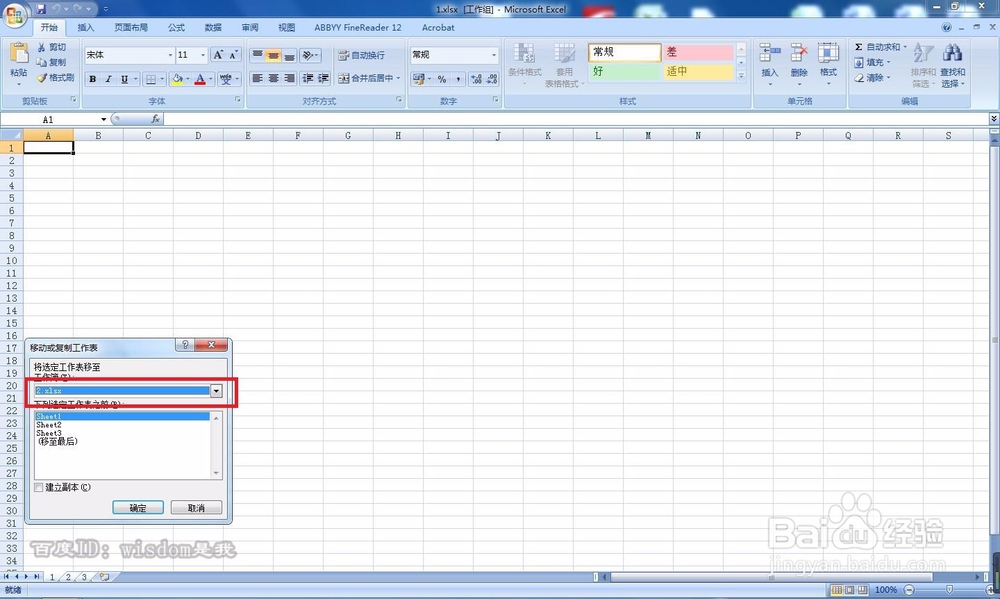The width and height of the screenshot is (1000, 599).
Task: Expand the cell styles gallery
Action: [x=741, y=76]
